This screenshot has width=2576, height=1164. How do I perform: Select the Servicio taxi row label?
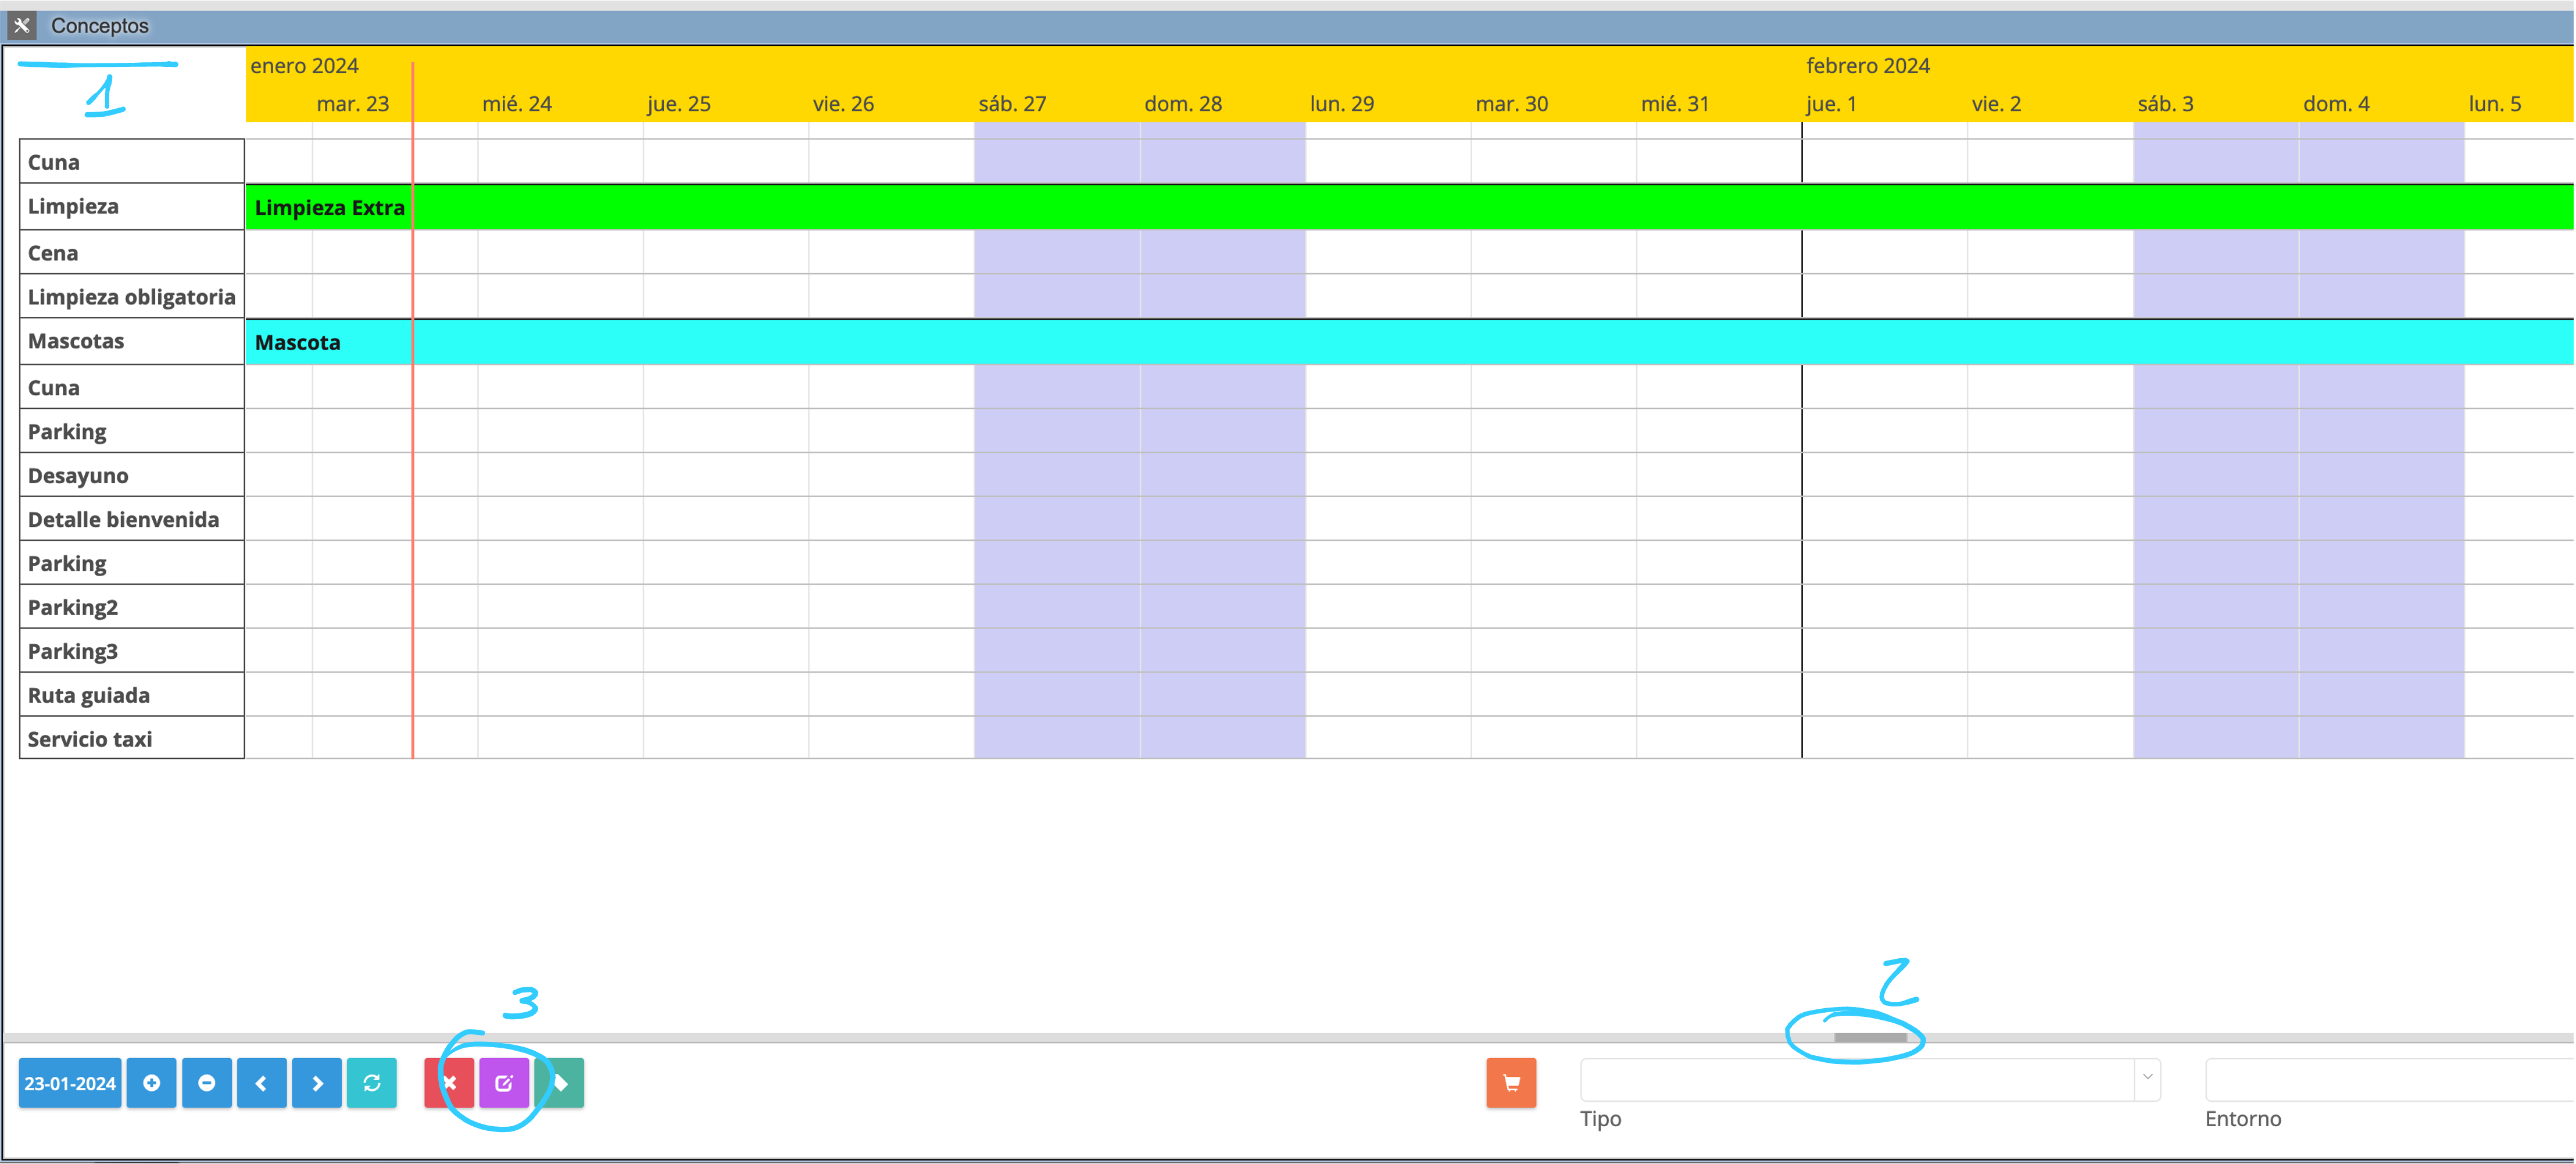[x=90, y=739]
